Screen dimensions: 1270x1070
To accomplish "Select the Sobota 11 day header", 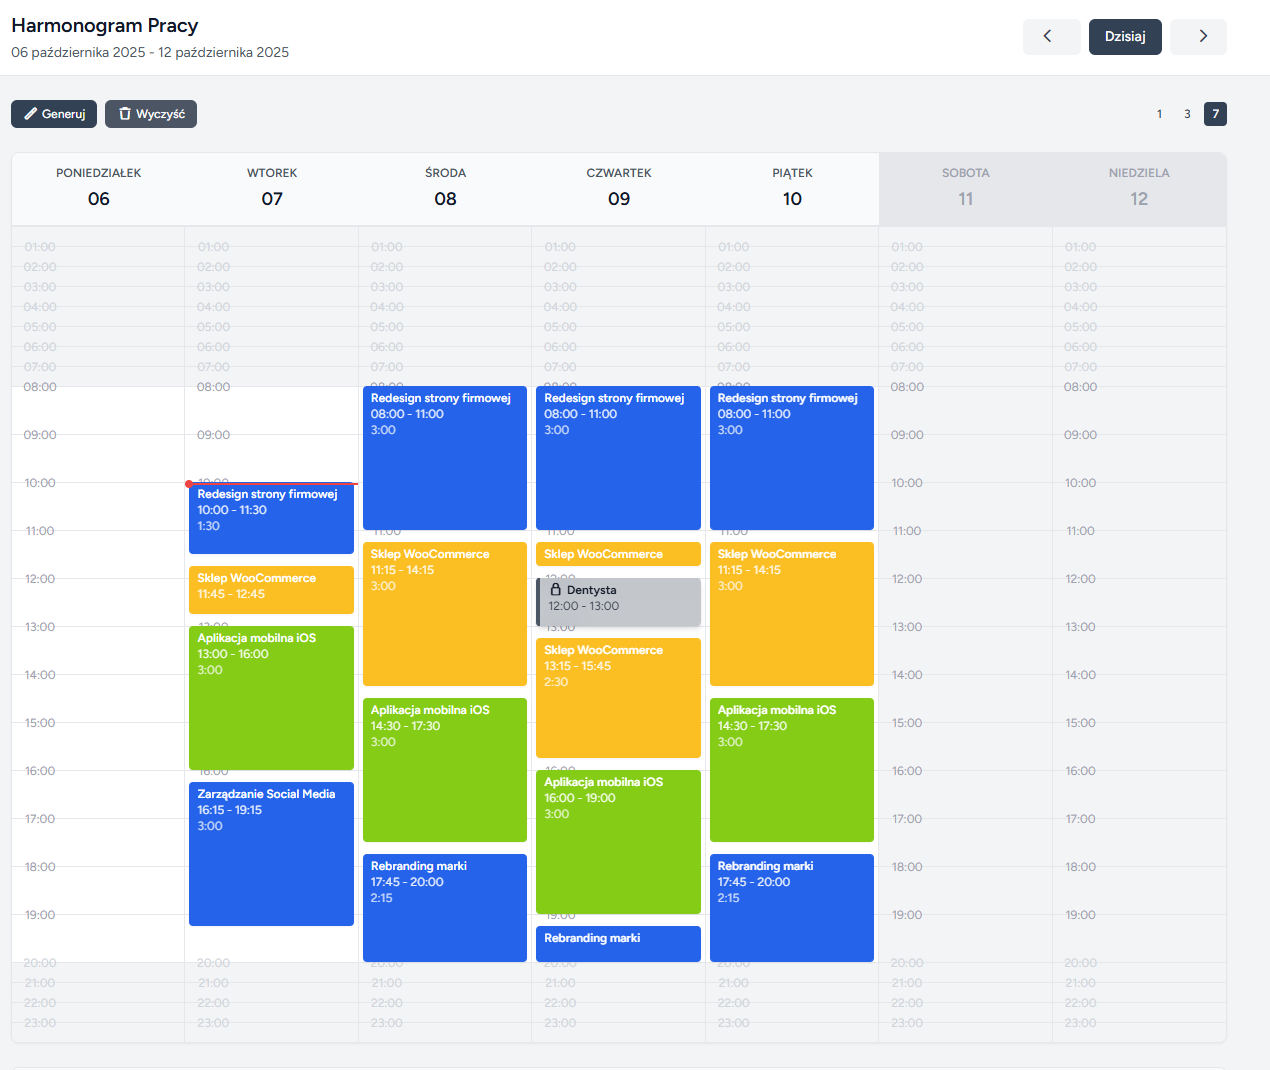I will (x=965, y=188).
